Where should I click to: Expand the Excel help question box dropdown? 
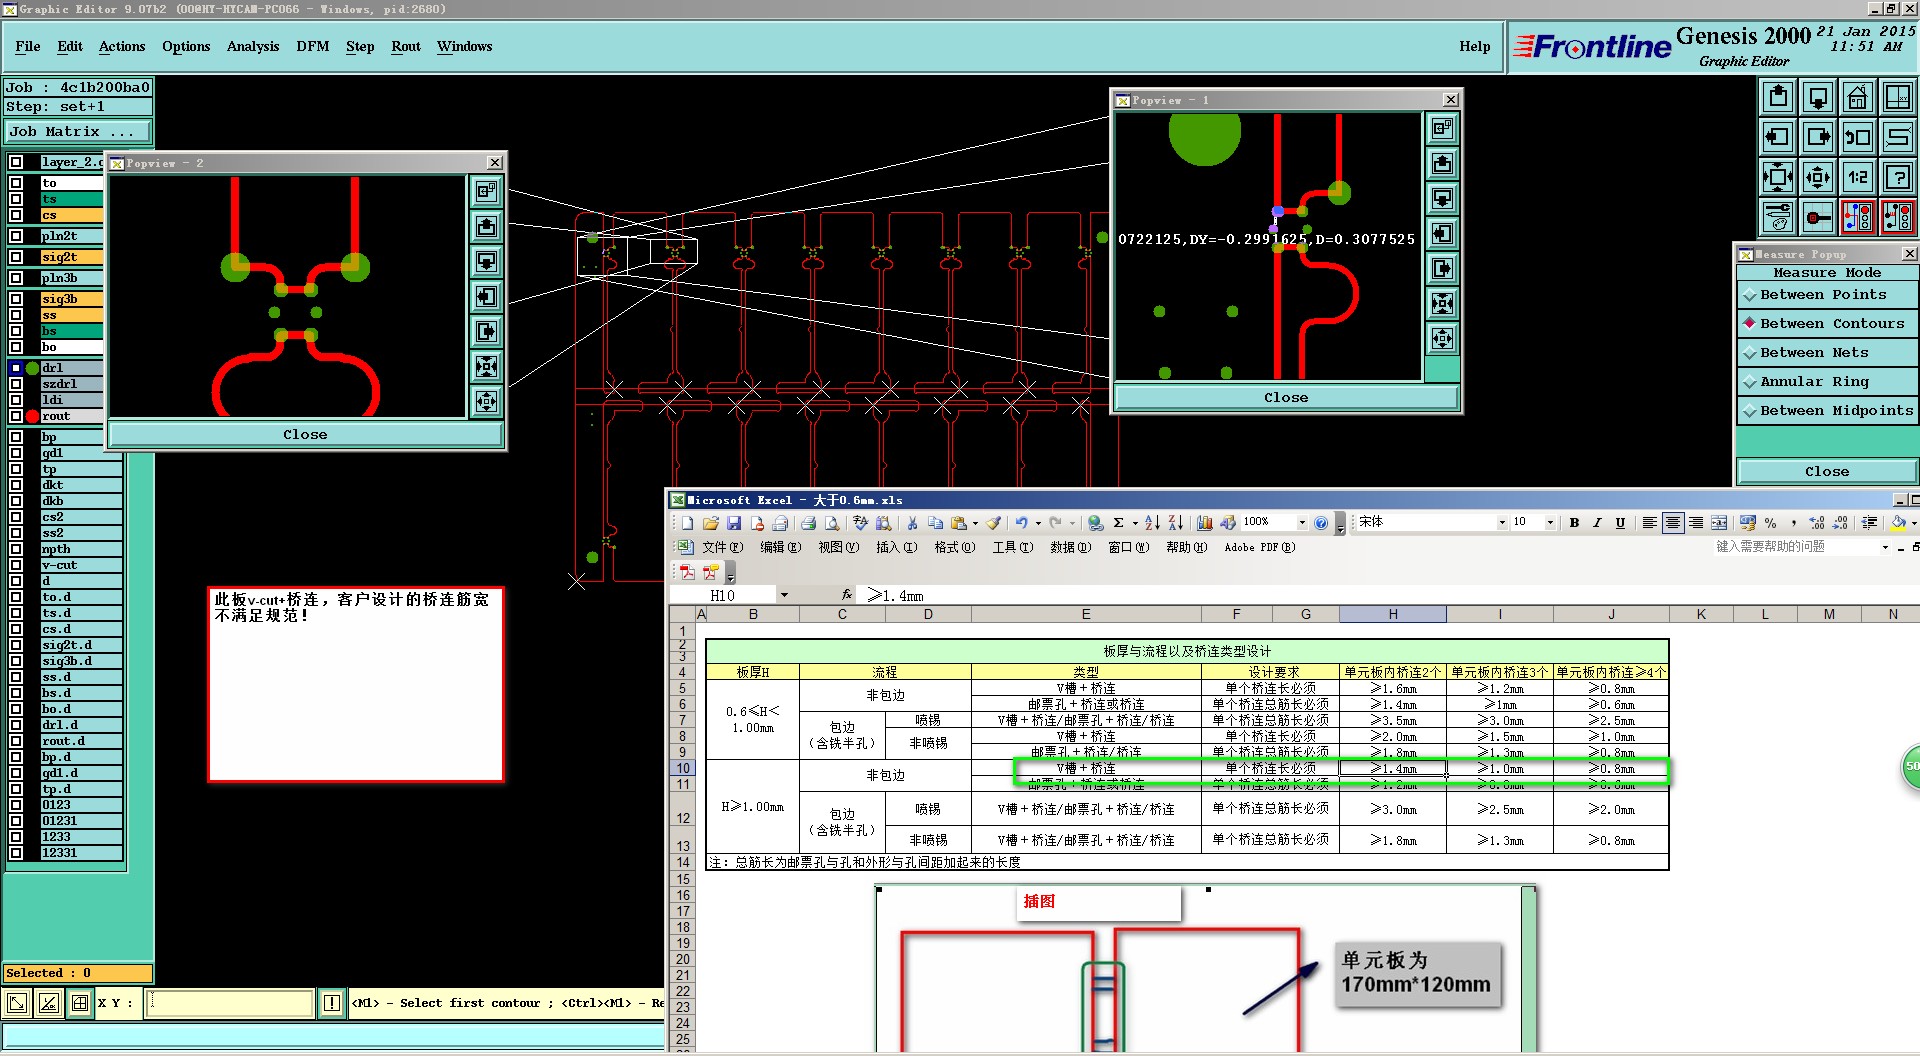click(x=1885, y=547)
